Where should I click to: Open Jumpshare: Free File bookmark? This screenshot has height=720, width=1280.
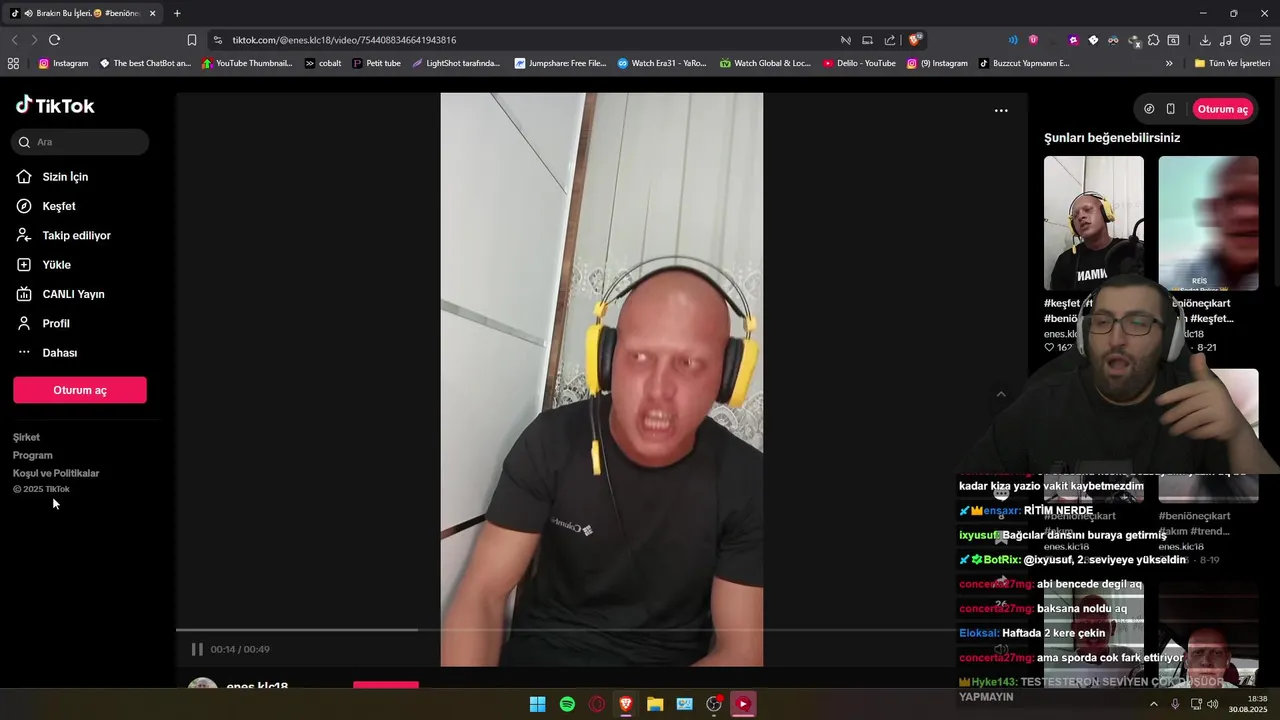coord(560,63)
